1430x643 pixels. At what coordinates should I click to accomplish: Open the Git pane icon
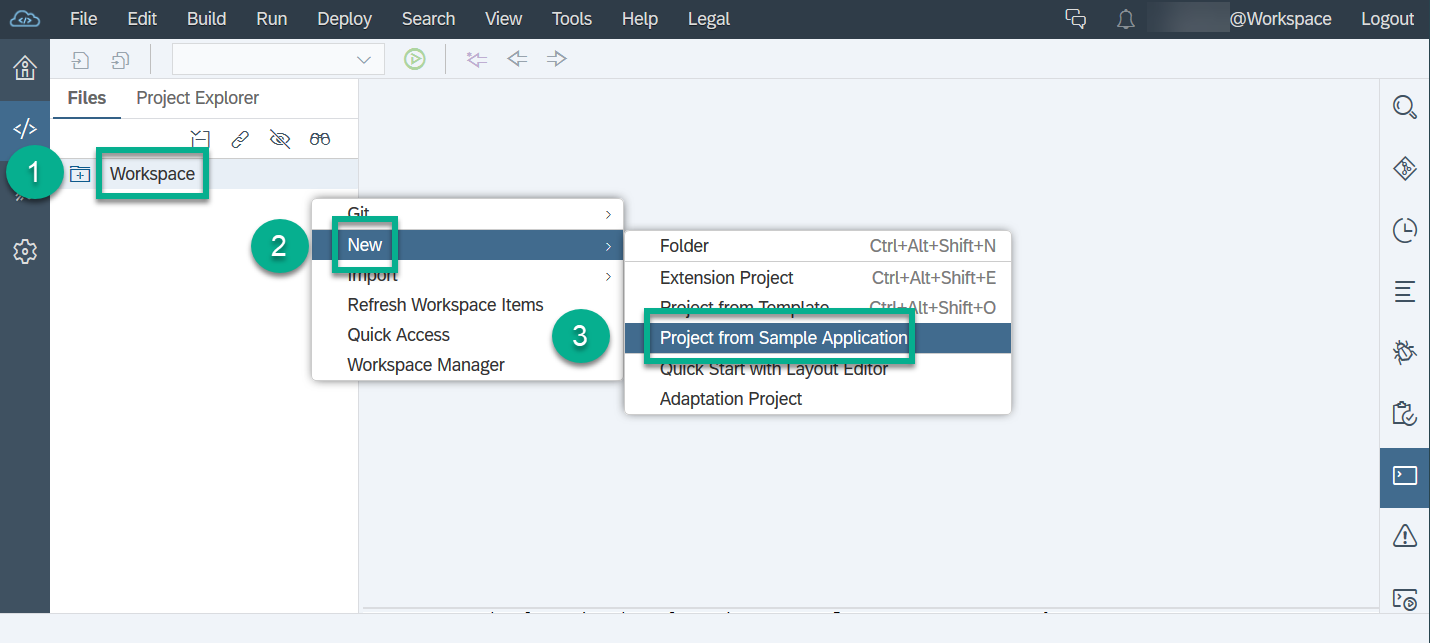1404,169
